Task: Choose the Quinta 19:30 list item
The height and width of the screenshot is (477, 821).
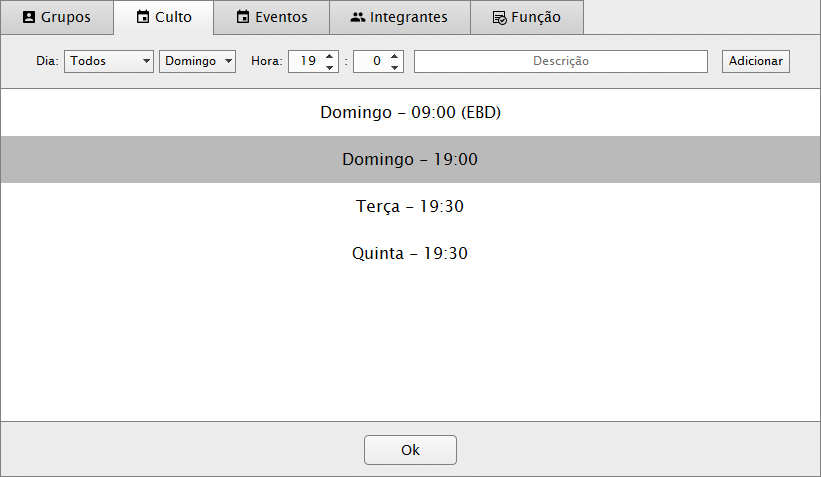Action: [410, 254]
